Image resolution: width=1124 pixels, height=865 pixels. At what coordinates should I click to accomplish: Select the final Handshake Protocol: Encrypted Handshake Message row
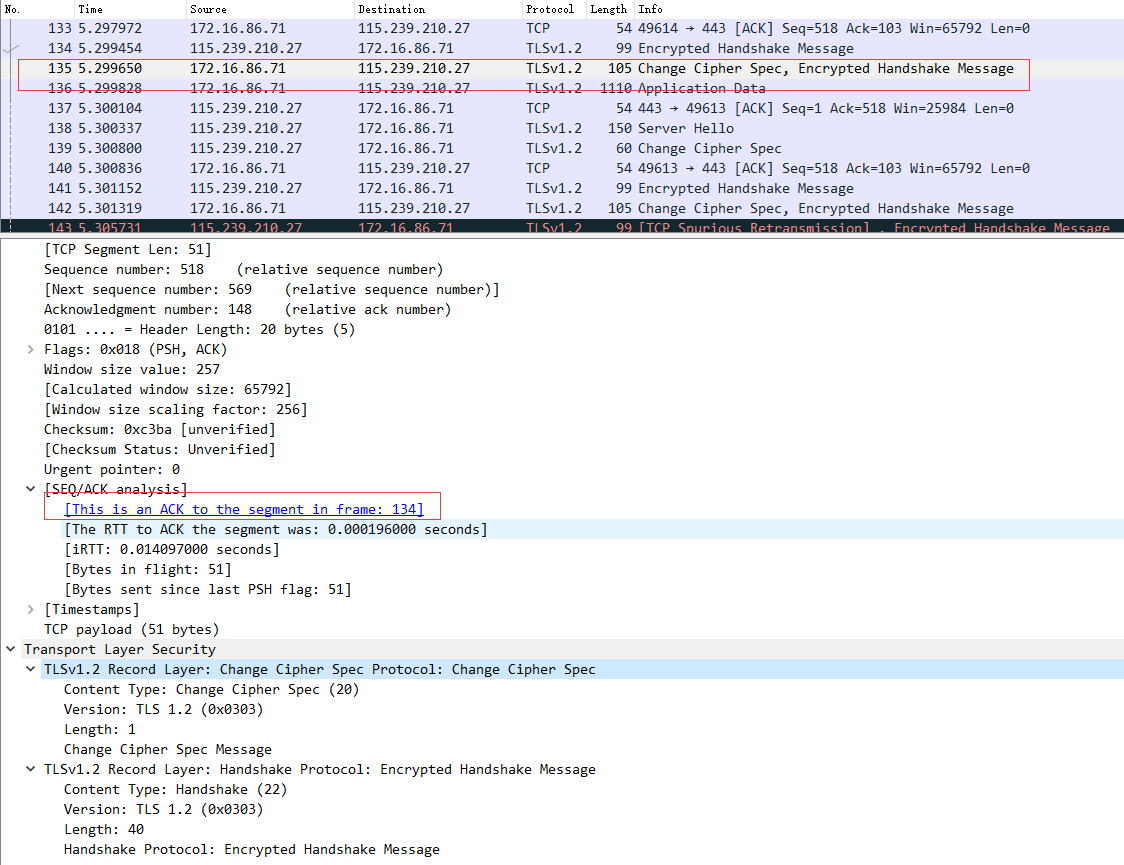coord(252,849)
